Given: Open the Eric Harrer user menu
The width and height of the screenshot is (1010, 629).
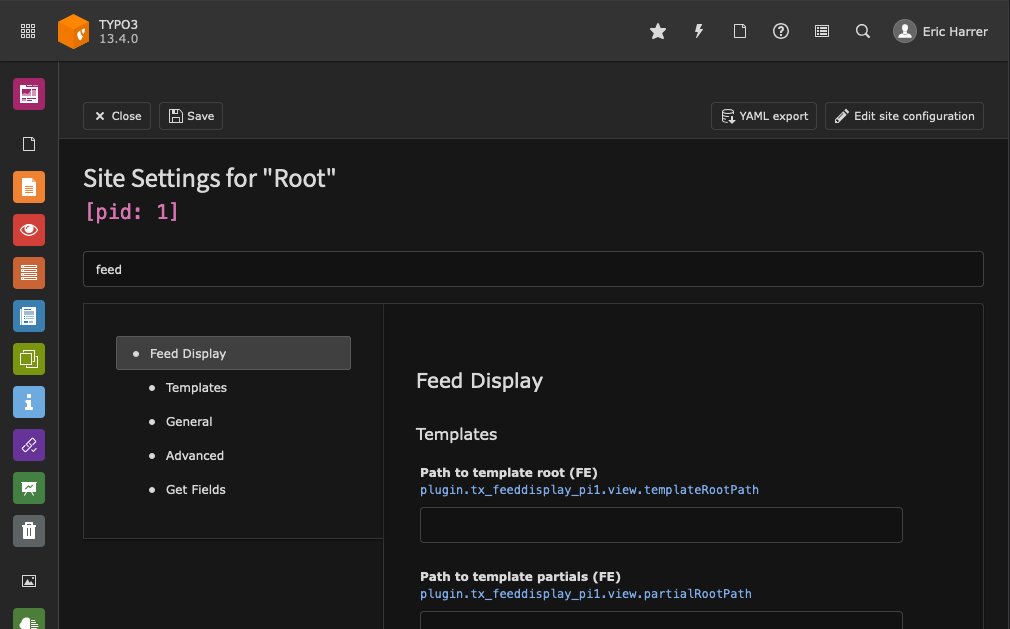Looking at the screenshot, I should (x=940, y=31).
